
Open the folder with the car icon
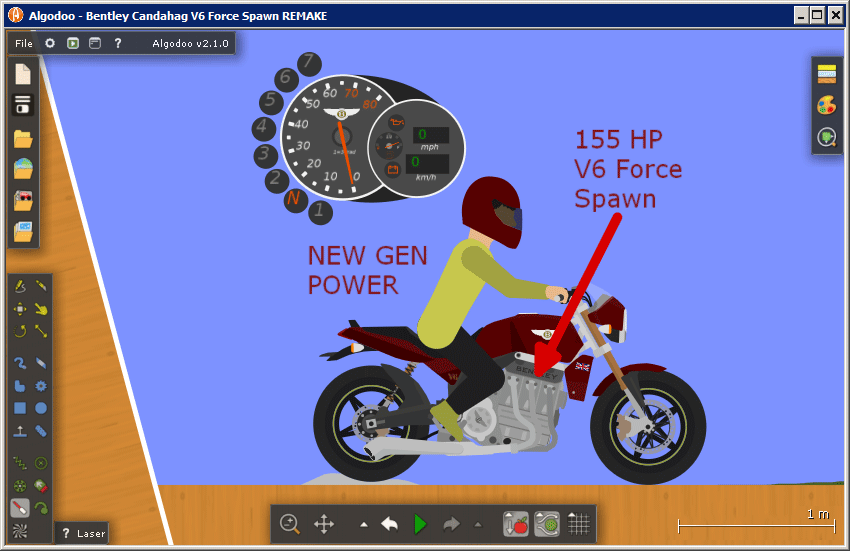pyautogui.click(x=23, y=200)
